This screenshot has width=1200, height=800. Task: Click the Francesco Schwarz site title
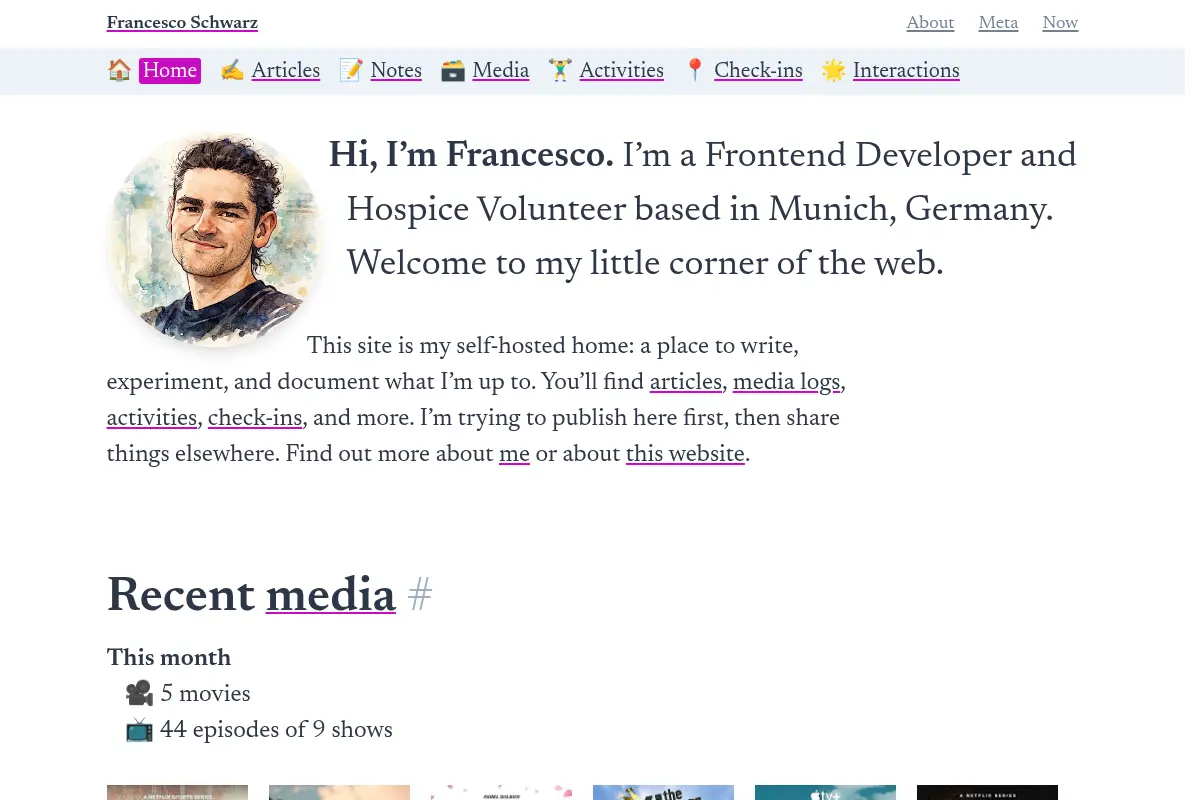(182, 23)
